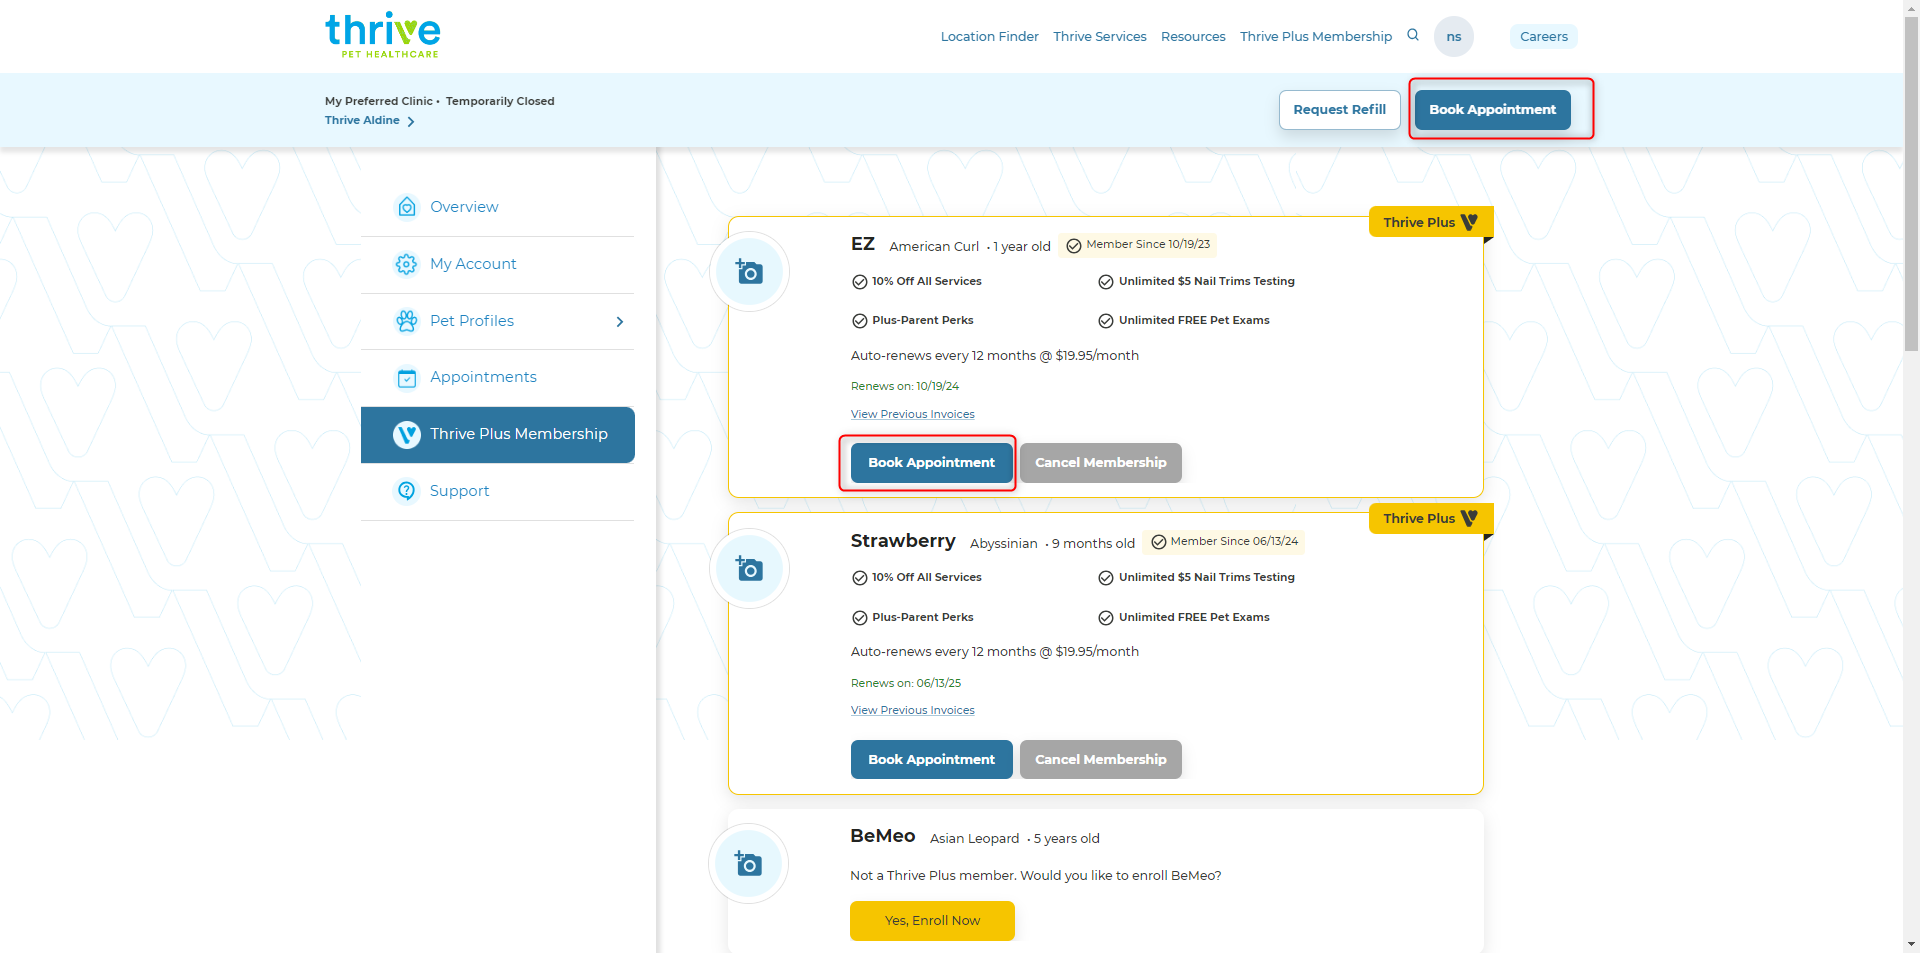Click the Pet Profiles paw icon

[406, 321]
